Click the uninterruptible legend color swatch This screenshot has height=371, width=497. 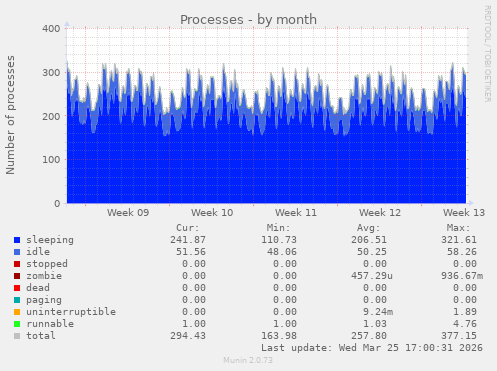click(17, 312)
